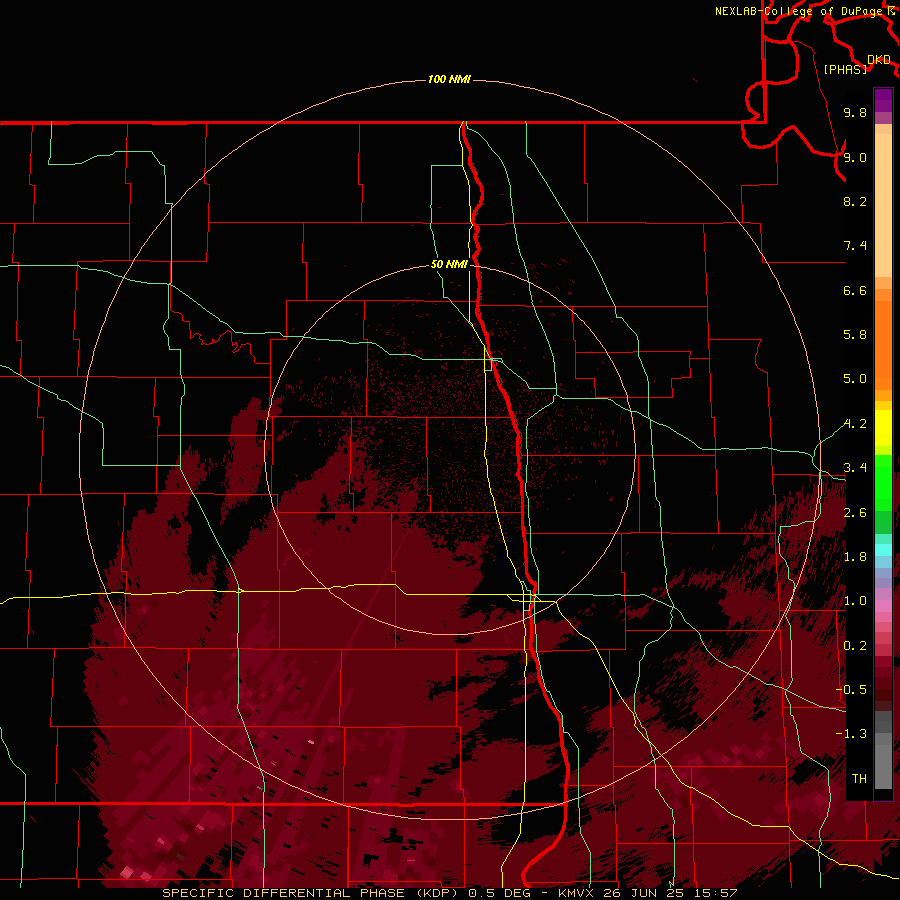Click the KMVX radar station identifier
The height and width of the screenshot is (900, 900).
pos(578,893)
